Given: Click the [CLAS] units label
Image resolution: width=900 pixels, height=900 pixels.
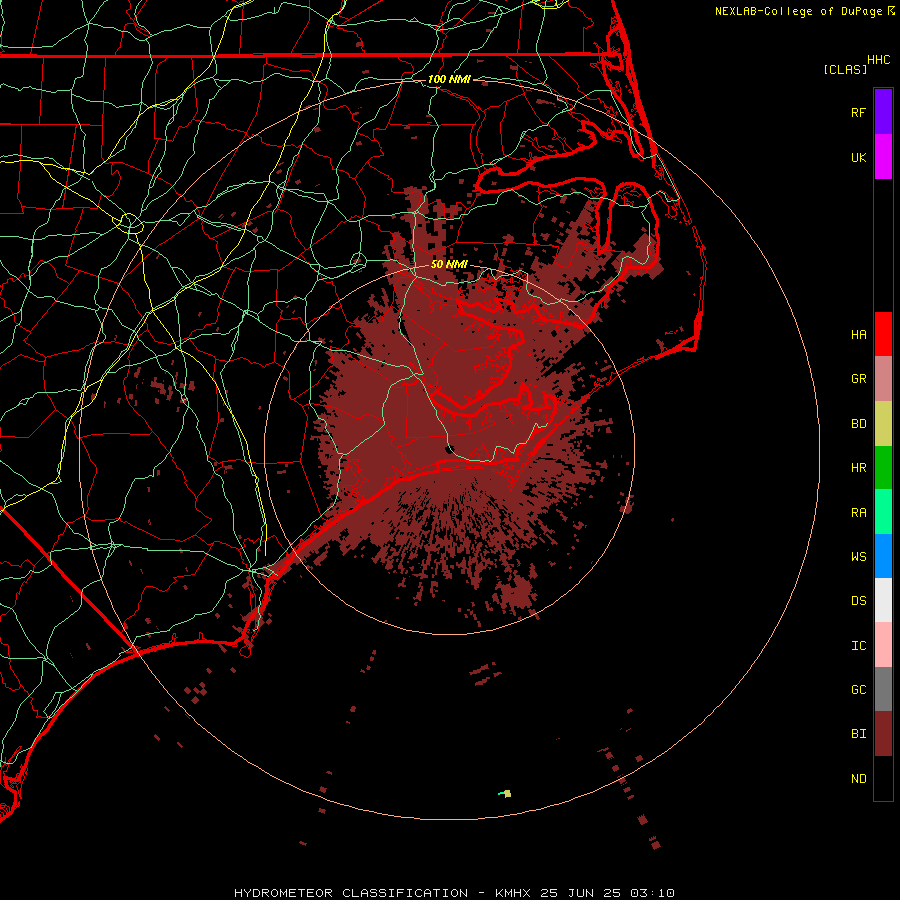Looking at the screenshot, I should coord(845,70).
